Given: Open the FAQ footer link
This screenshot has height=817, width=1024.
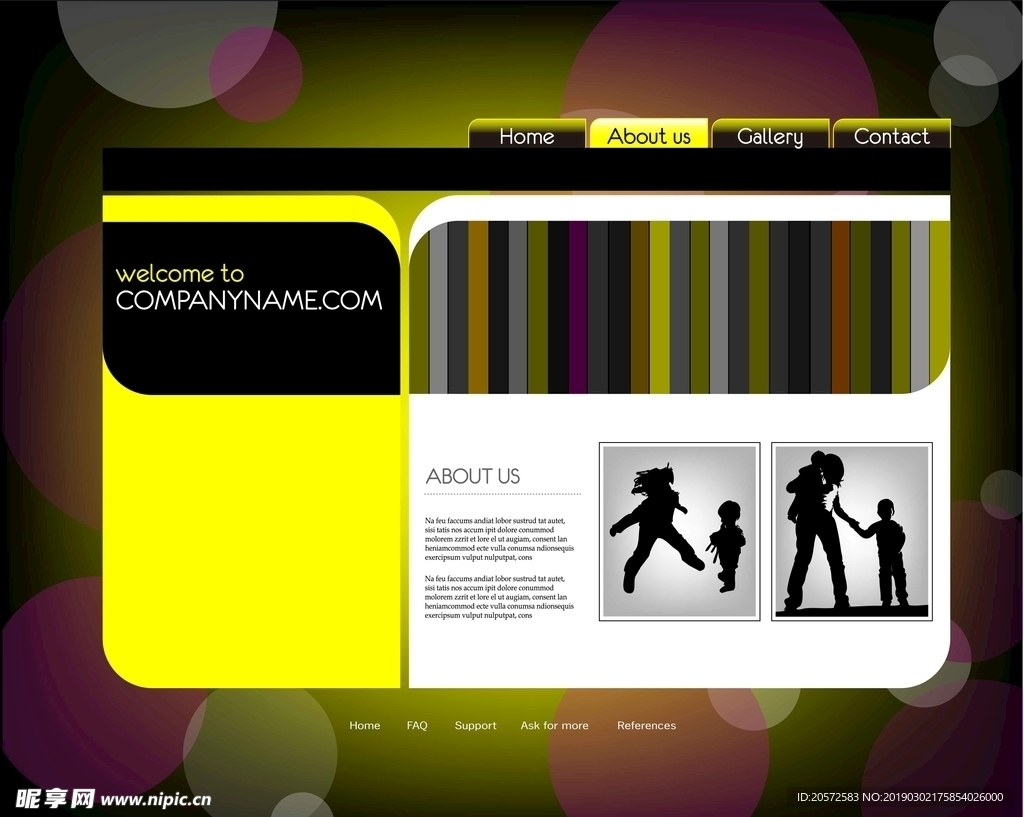Looking at the screenshot, I should pos(417,726).
